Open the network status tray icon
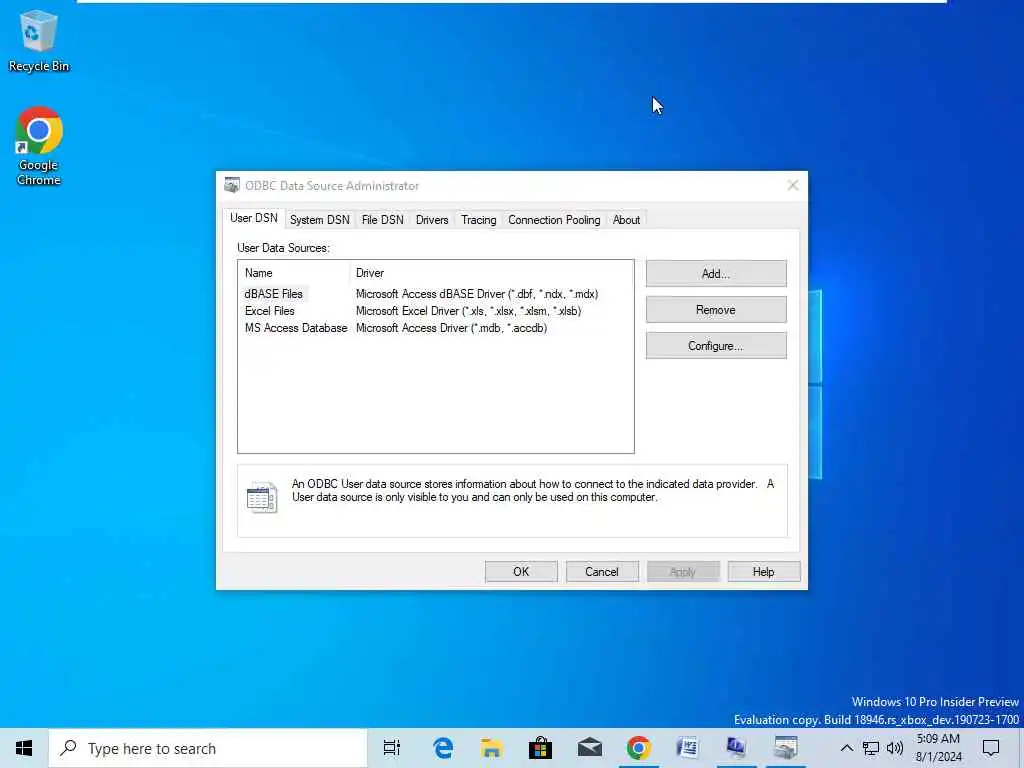 (x=871, y=748)
